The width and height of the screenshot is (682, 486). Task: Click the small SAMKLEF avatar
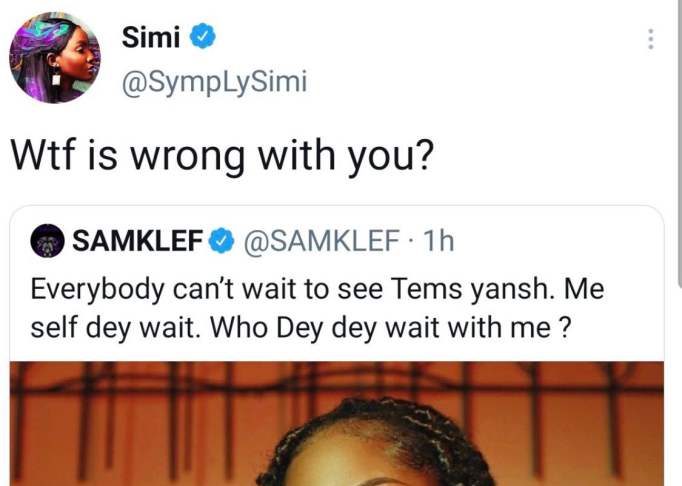point(47,241)
